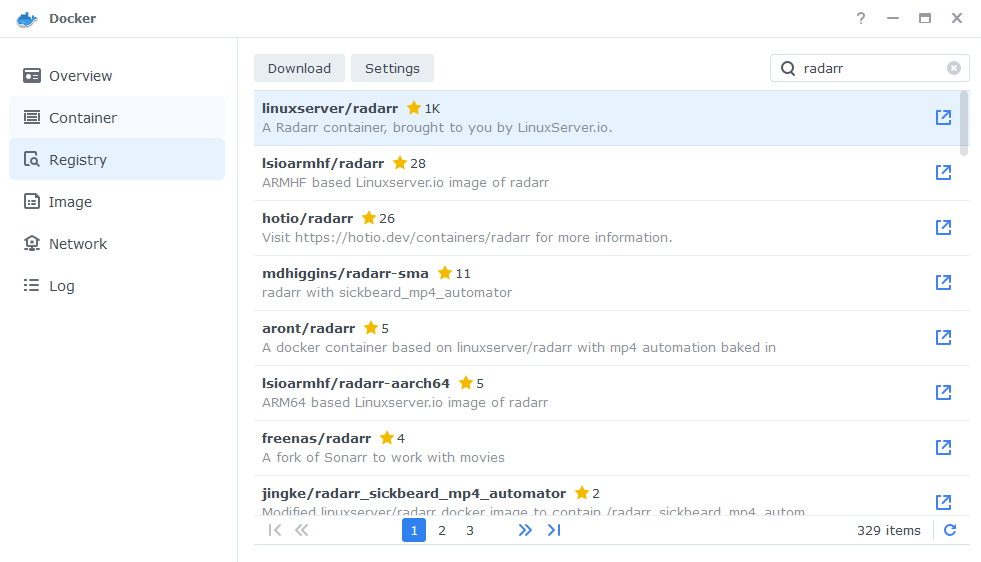Image resolution: width=981 pixels, height=562 pixels.
Task: Jump to the last results page
Action: coord(554,530)
